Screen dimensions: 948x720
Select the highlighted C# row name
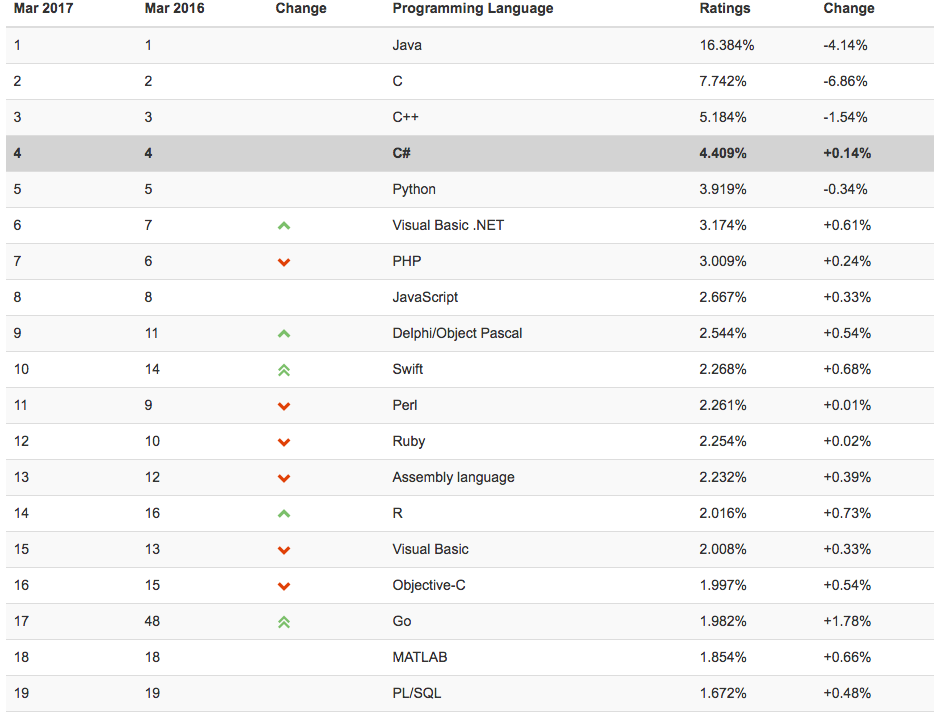(x=401, y=153)
